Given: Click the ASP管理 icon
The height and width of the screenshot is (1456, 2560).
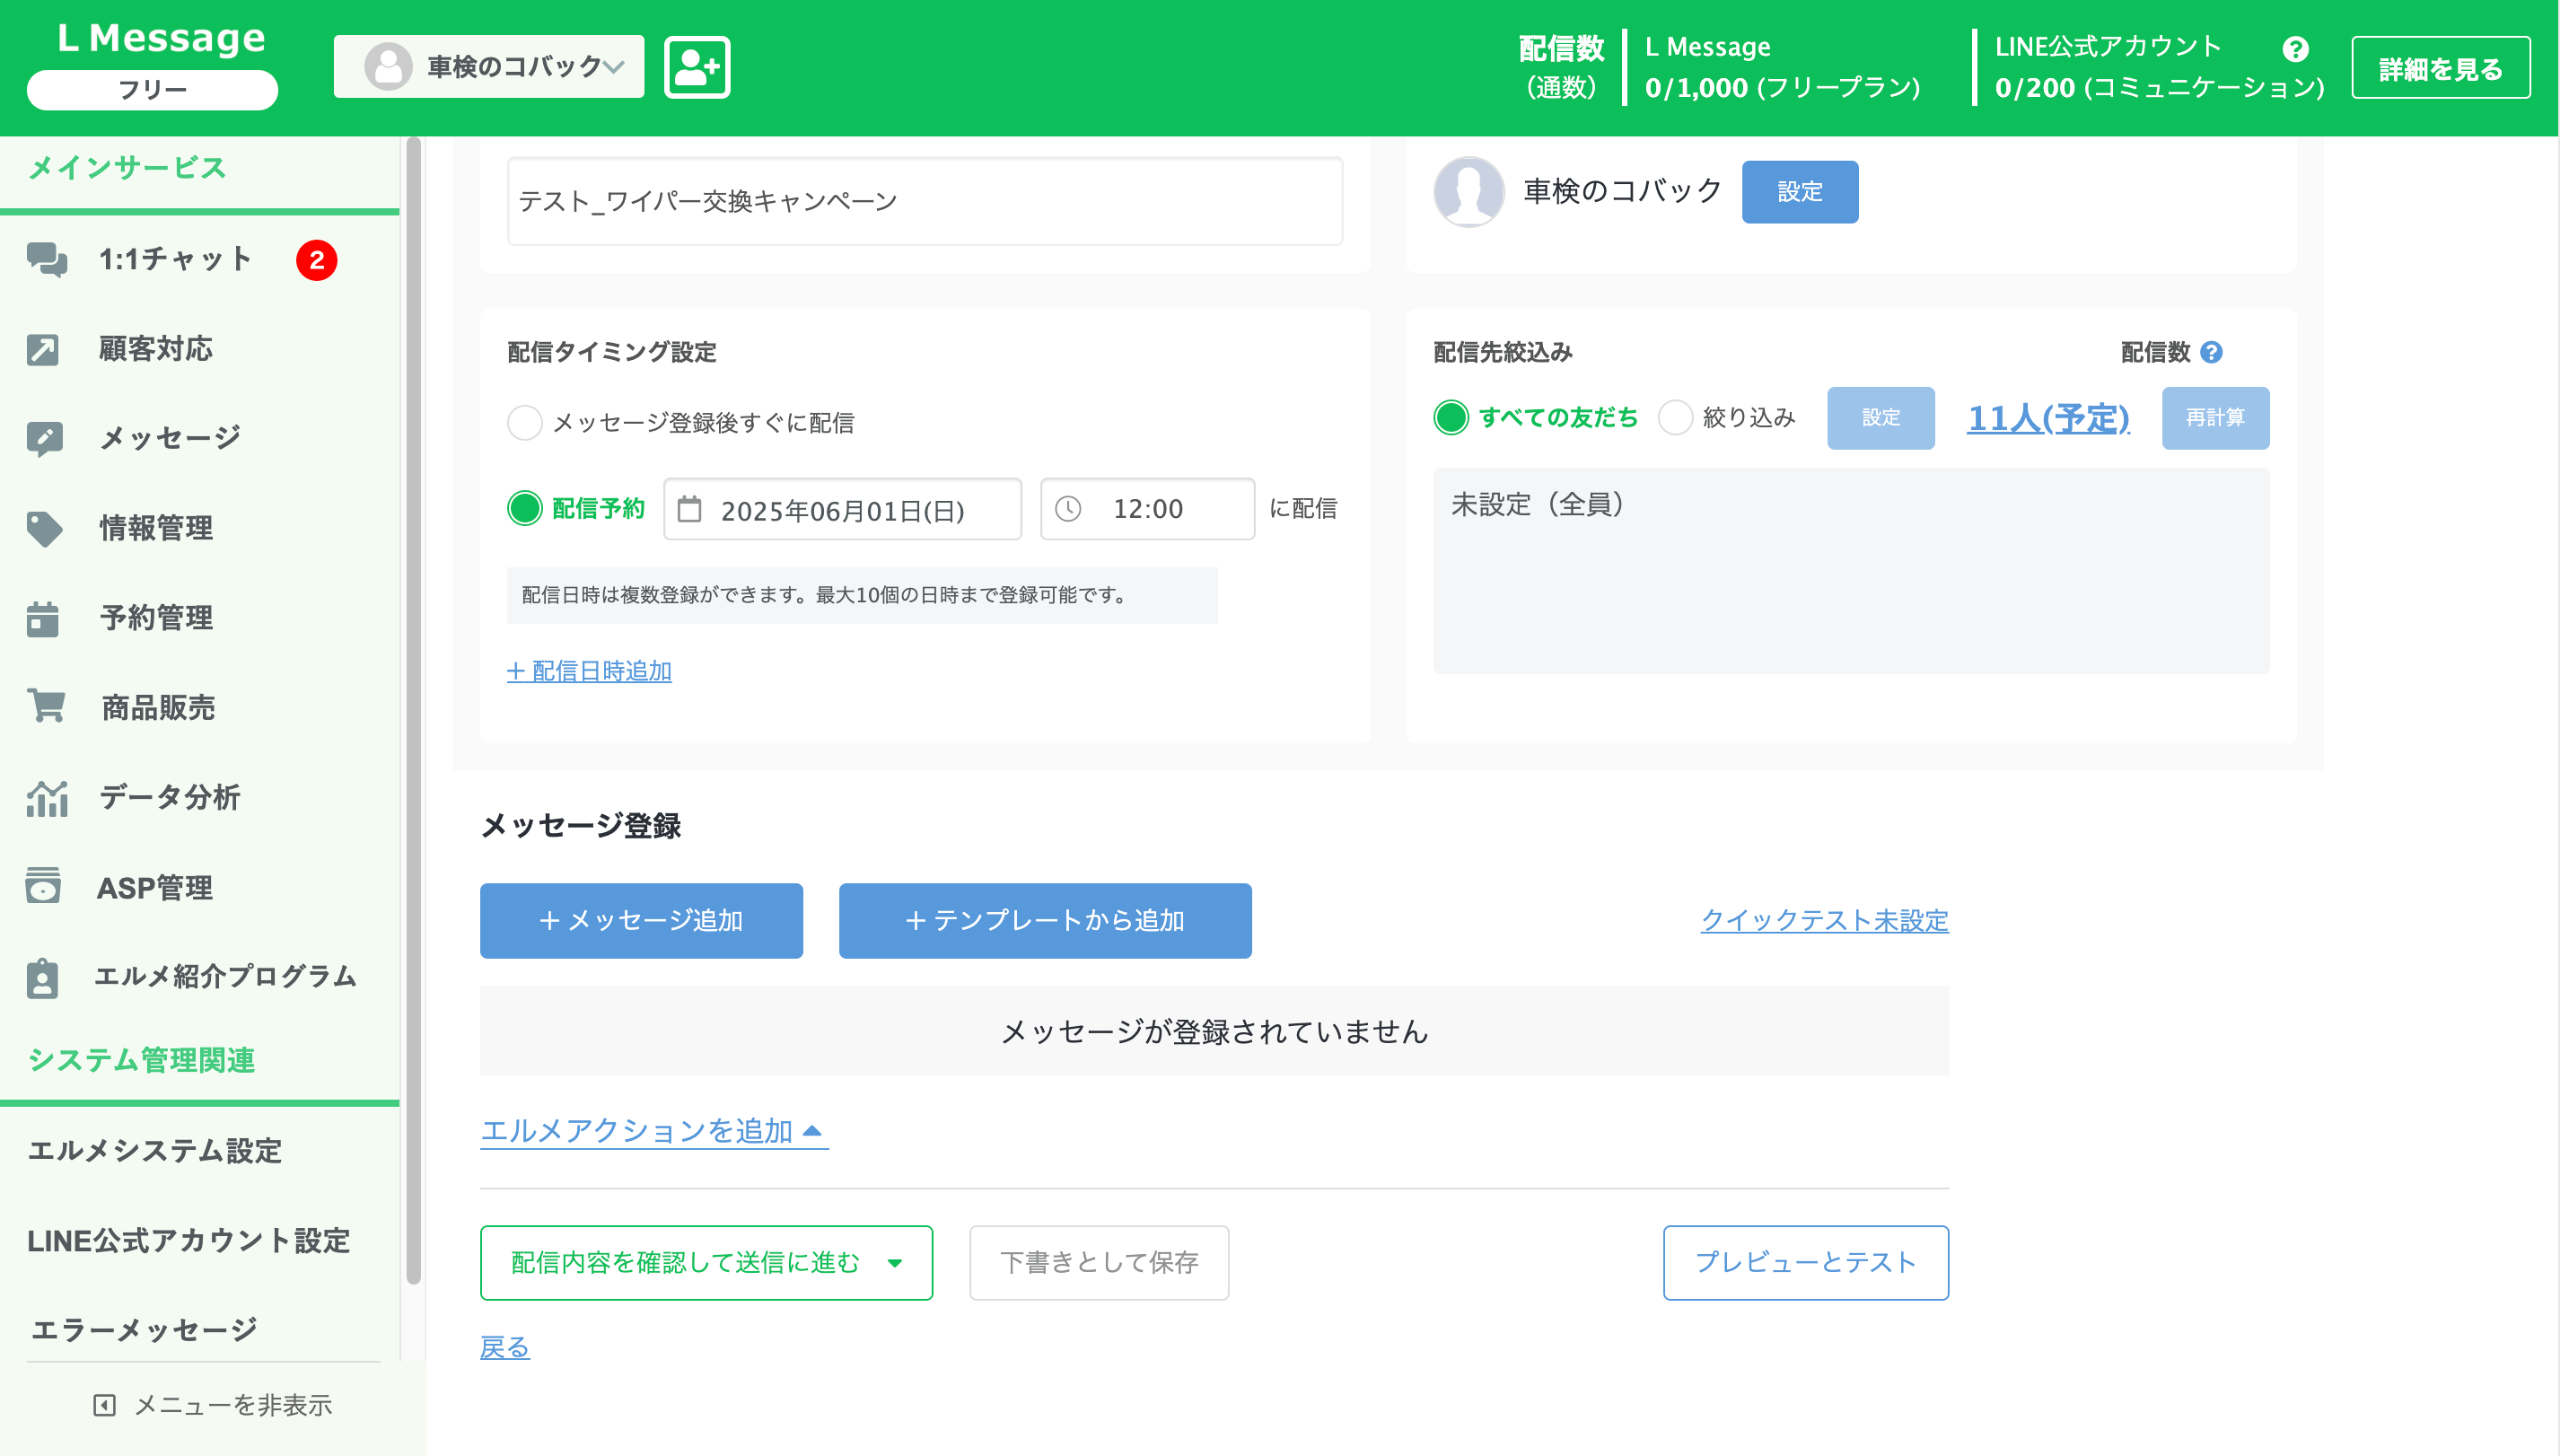Looking at the screenshot, I should tap(43, 887).
